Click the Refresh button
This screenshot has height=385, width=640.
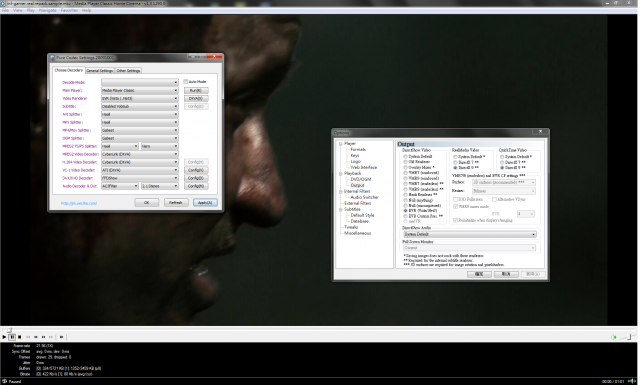[x=176, y=203]
